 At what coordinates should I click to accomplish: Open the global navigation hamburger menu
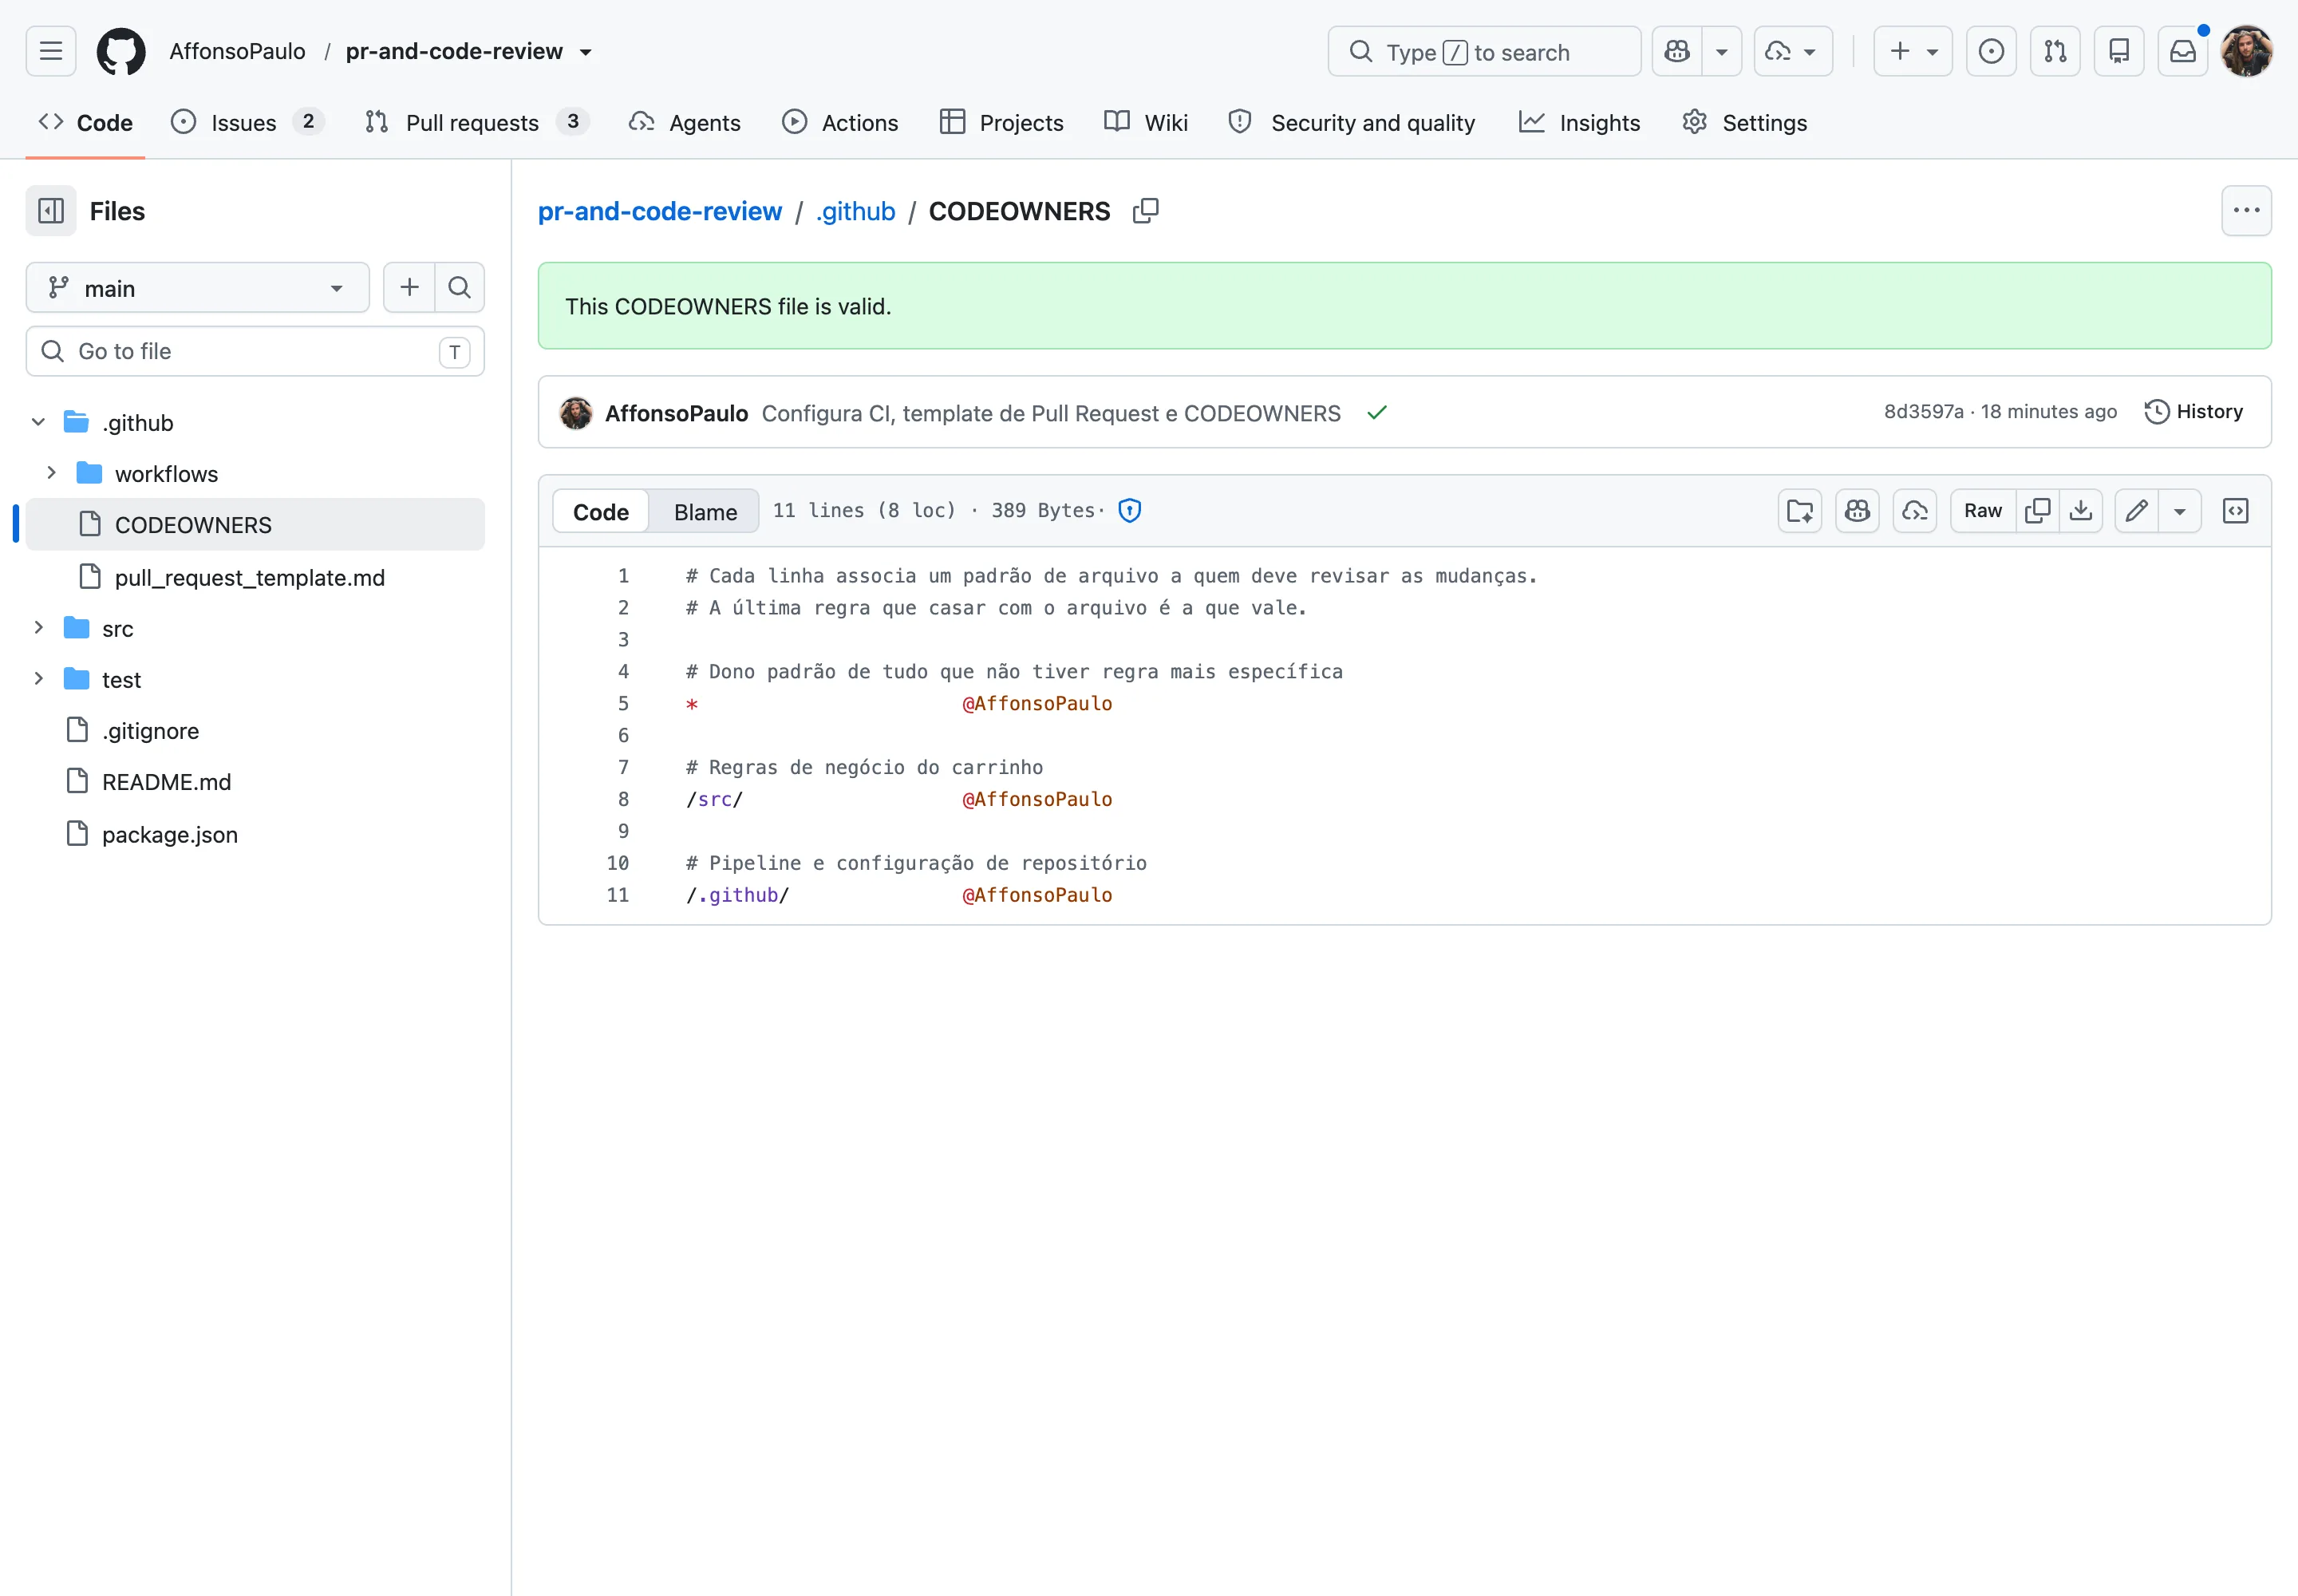[51, 51]
